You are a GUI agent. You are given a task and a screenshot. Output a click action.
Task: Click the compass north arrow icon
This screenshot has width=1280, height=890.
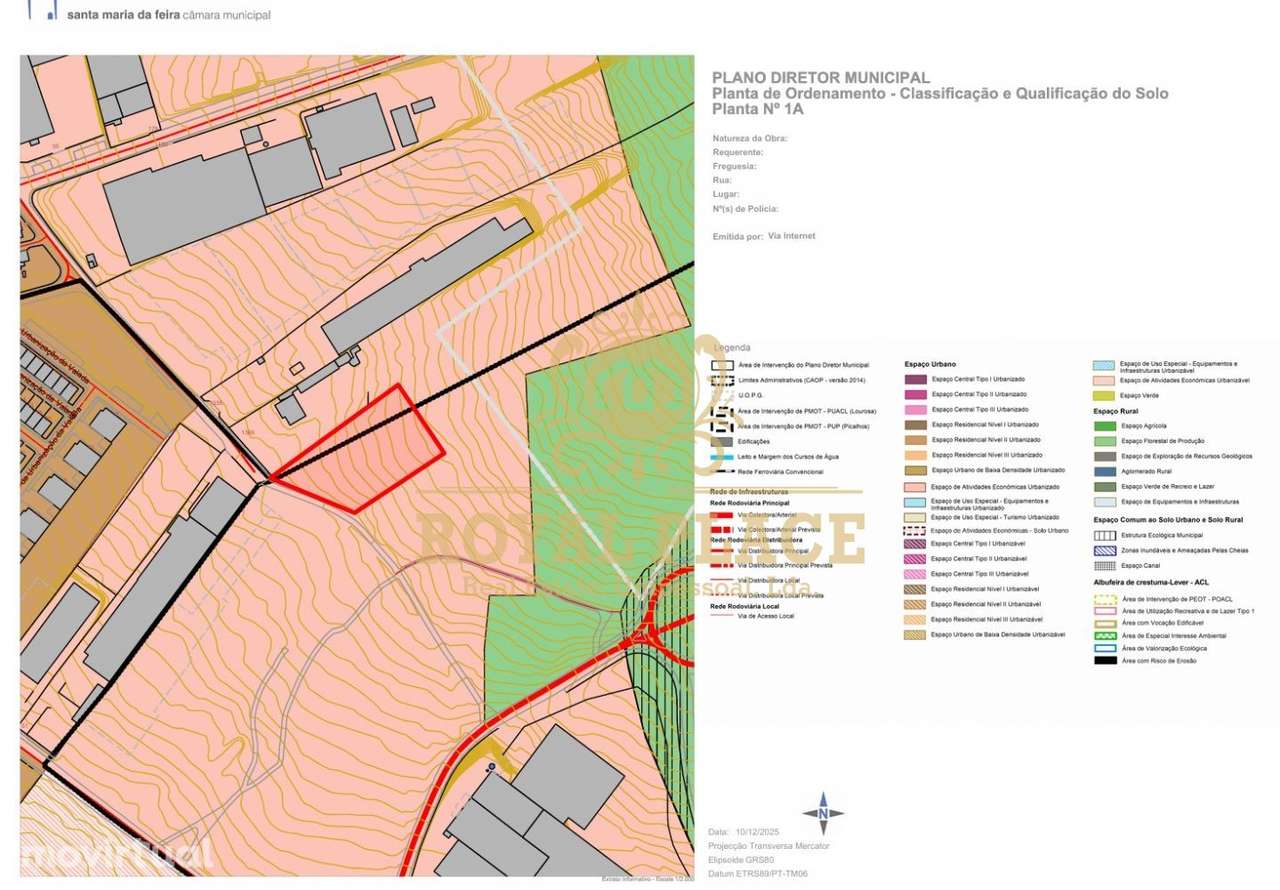click(x=822, y=814)
